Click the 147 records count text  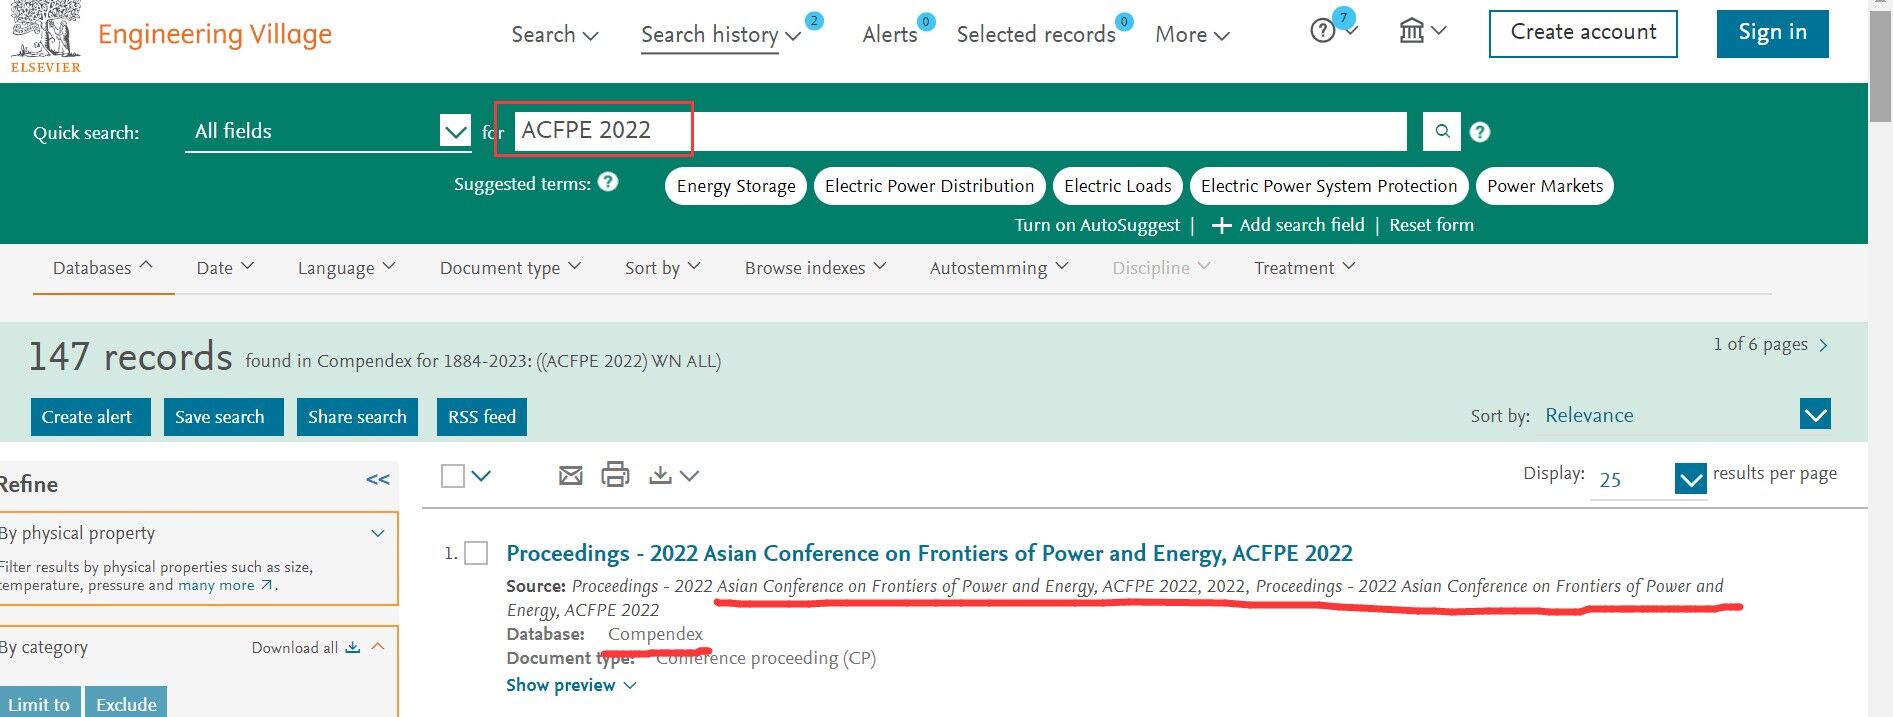point(130,357)
